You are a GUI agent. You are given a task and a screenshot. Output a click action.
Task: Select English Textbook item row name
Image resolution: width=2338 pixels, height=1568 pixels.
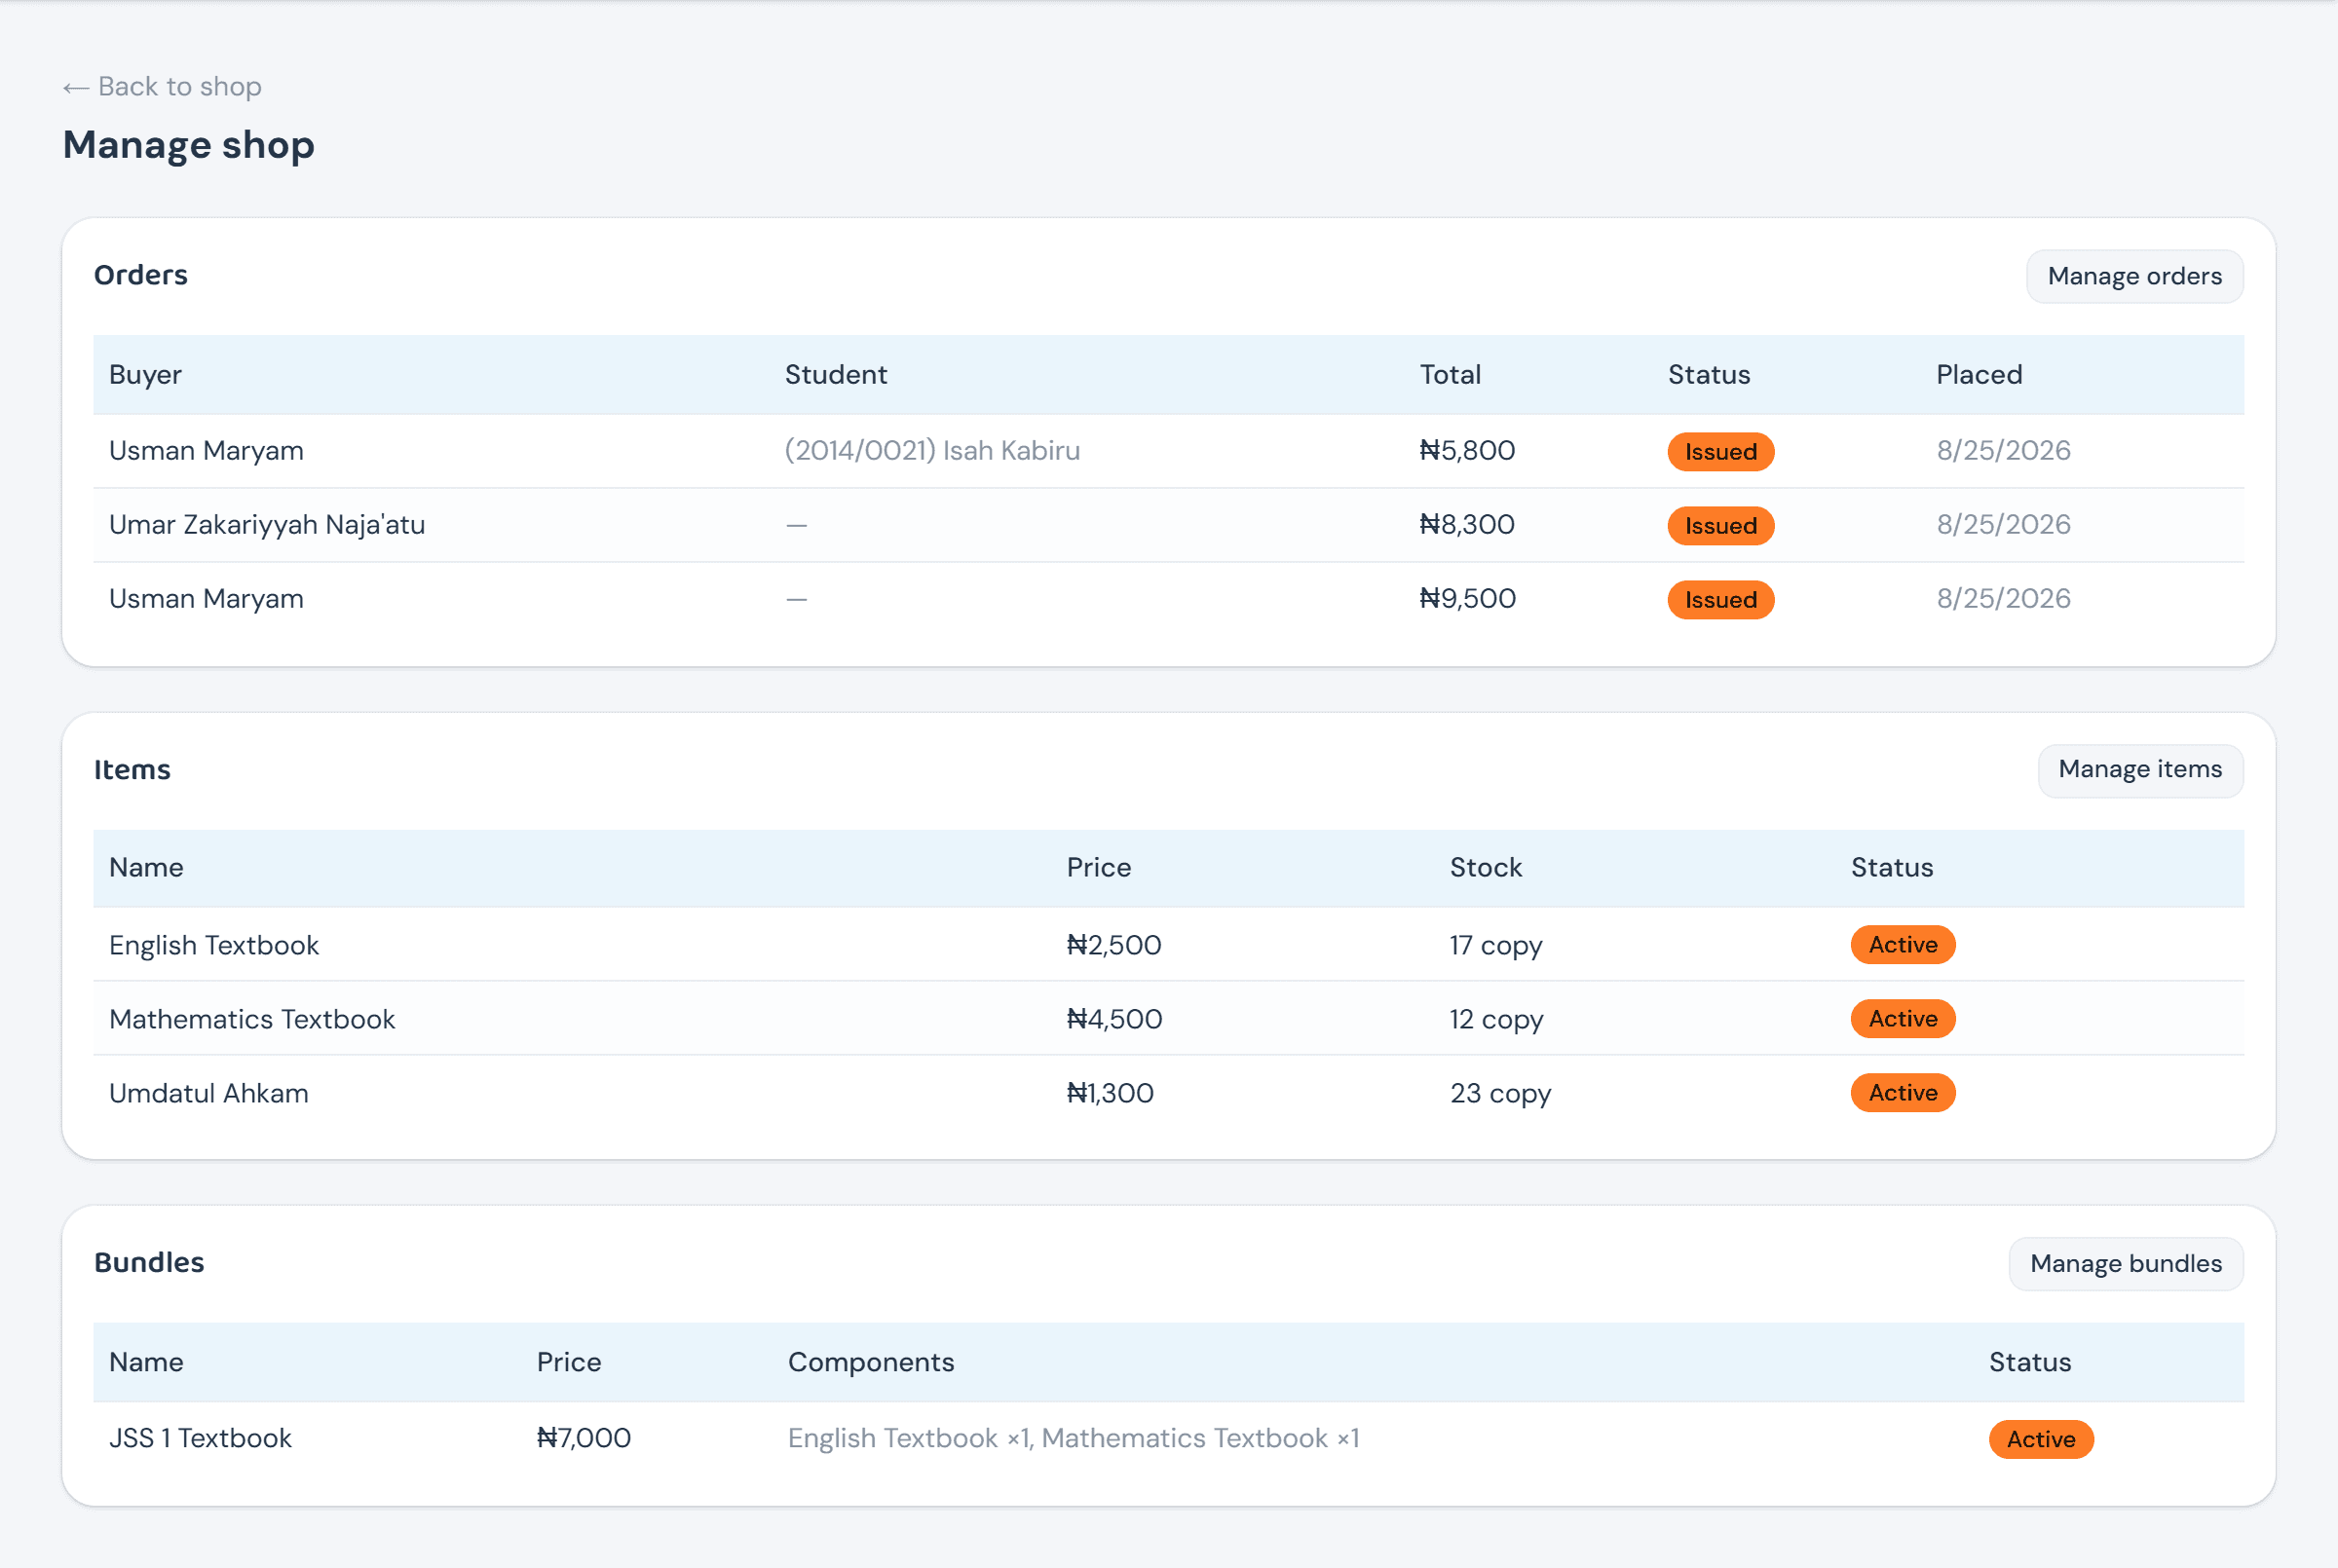[x=214, y=944]
